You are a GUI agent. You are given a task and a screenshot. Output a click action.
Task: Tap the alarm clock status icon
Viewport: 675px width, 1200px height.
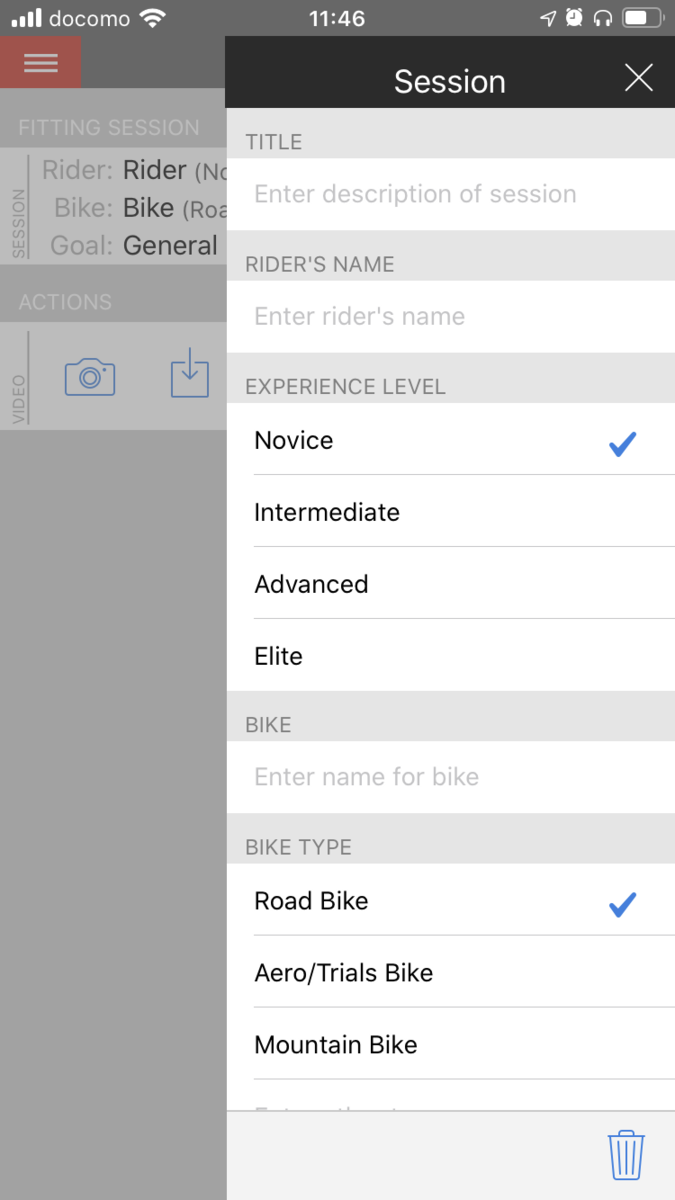[x=574, y=18]
